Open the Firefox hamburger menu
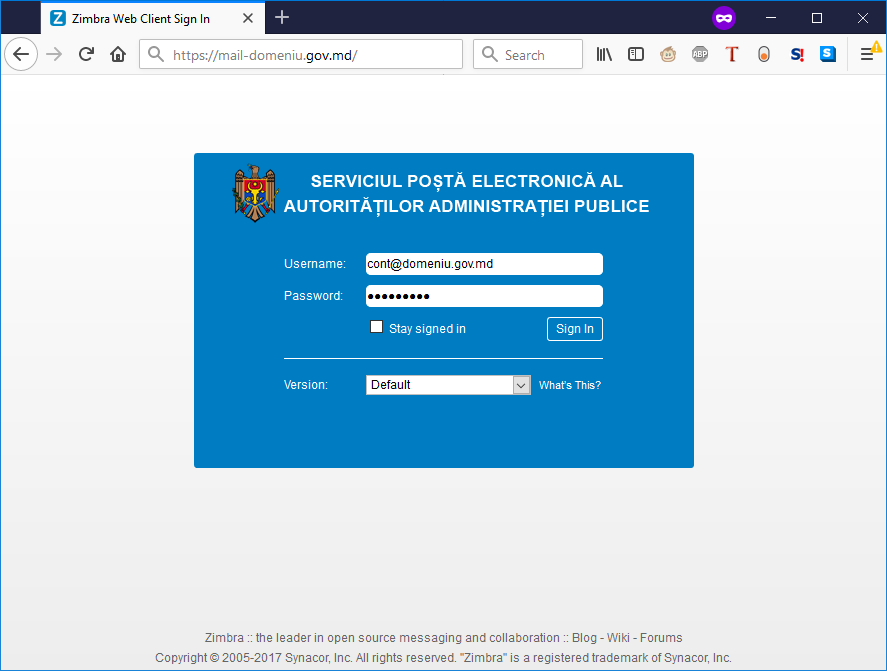 tap(866, 54)
